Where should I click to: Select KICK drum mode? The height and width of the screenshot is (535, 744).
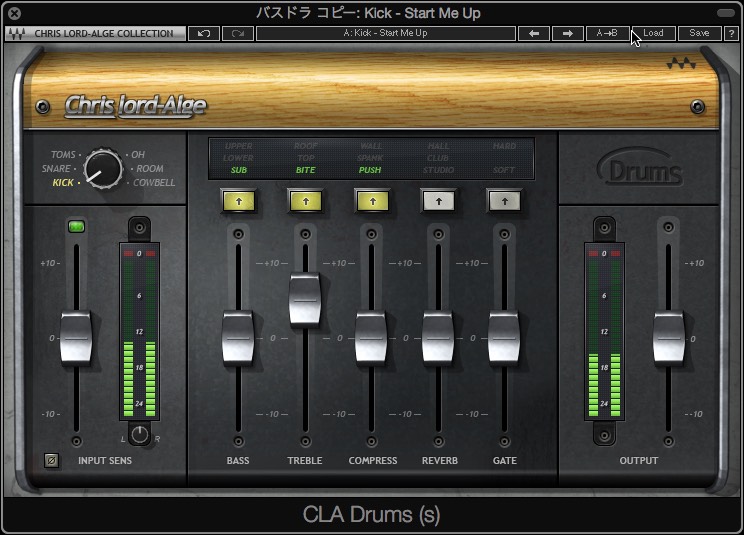[x=63, y=183]
